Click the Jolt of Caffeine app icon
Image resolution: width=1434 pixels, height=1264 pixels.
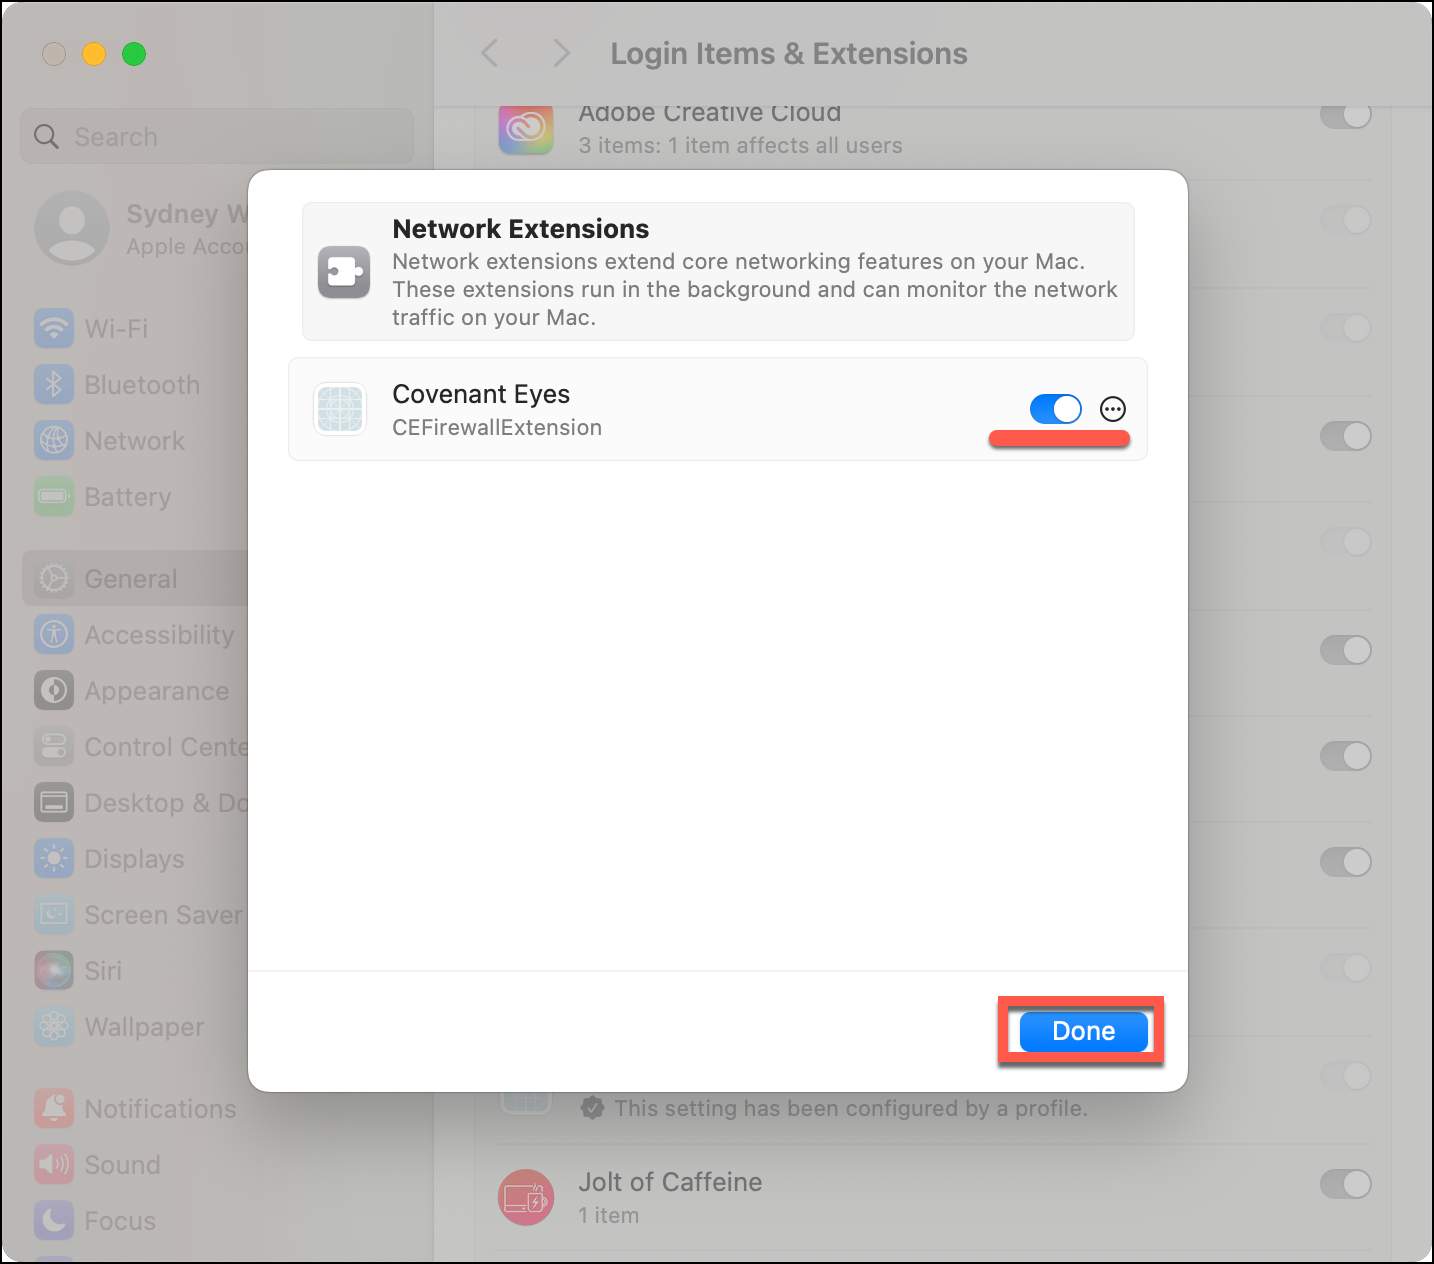tap(526, 1197)
